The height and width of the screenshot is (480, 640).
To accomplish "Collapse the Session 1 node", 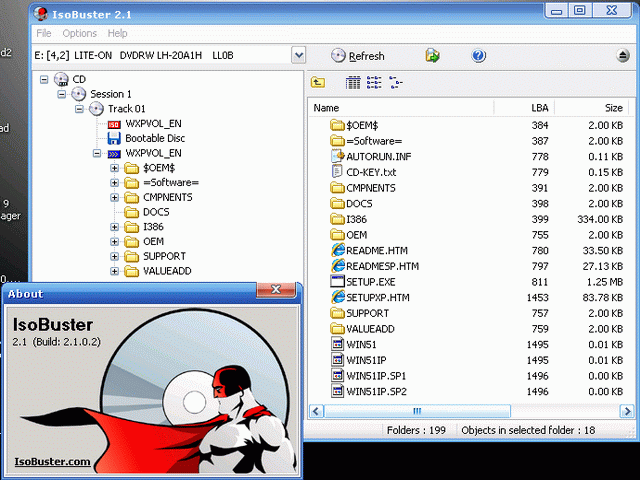I will coord(62,94).
